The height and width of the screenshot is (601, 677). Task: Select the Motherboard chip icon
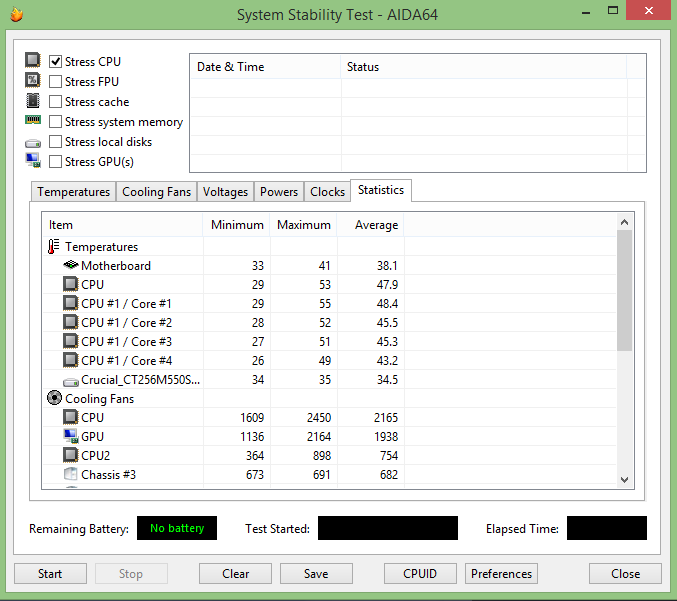coord(71,264)
